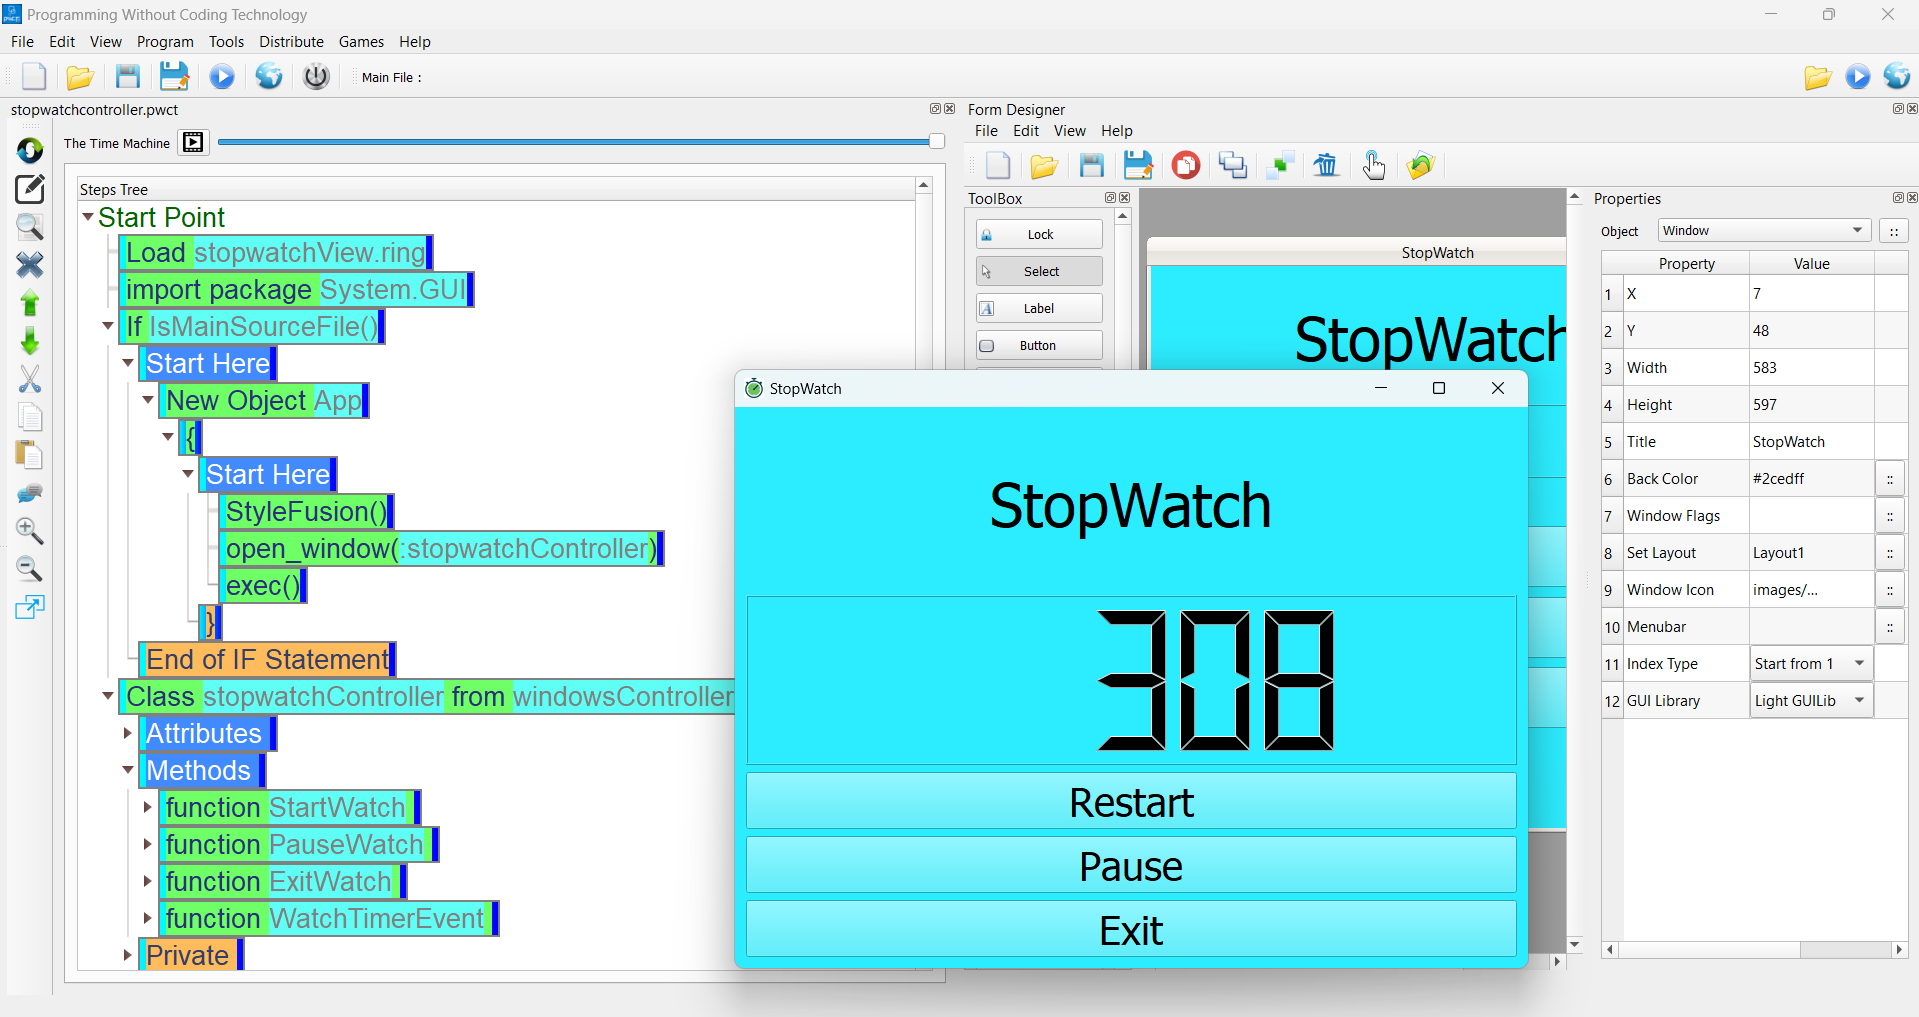The image size is (1919, 1017).
Task: Select the pointing-hand icon in Form Designer toolbar
Action: (x=1374, y=165)
